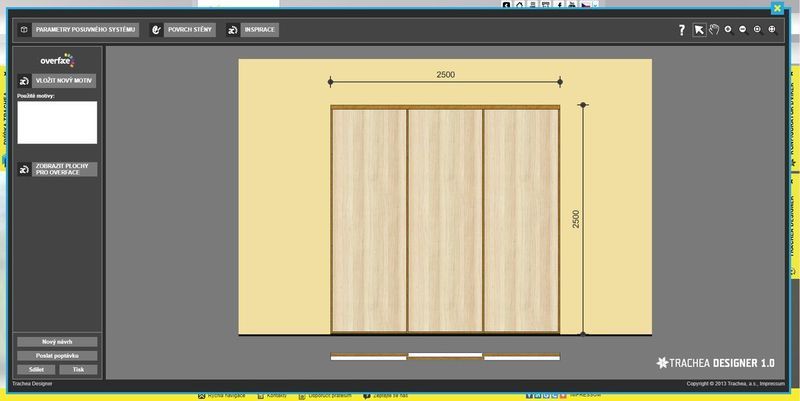The height and width of the screenshot is (401, 800).
Task: Open the help question mark icon
Action: tap(682, 30)
